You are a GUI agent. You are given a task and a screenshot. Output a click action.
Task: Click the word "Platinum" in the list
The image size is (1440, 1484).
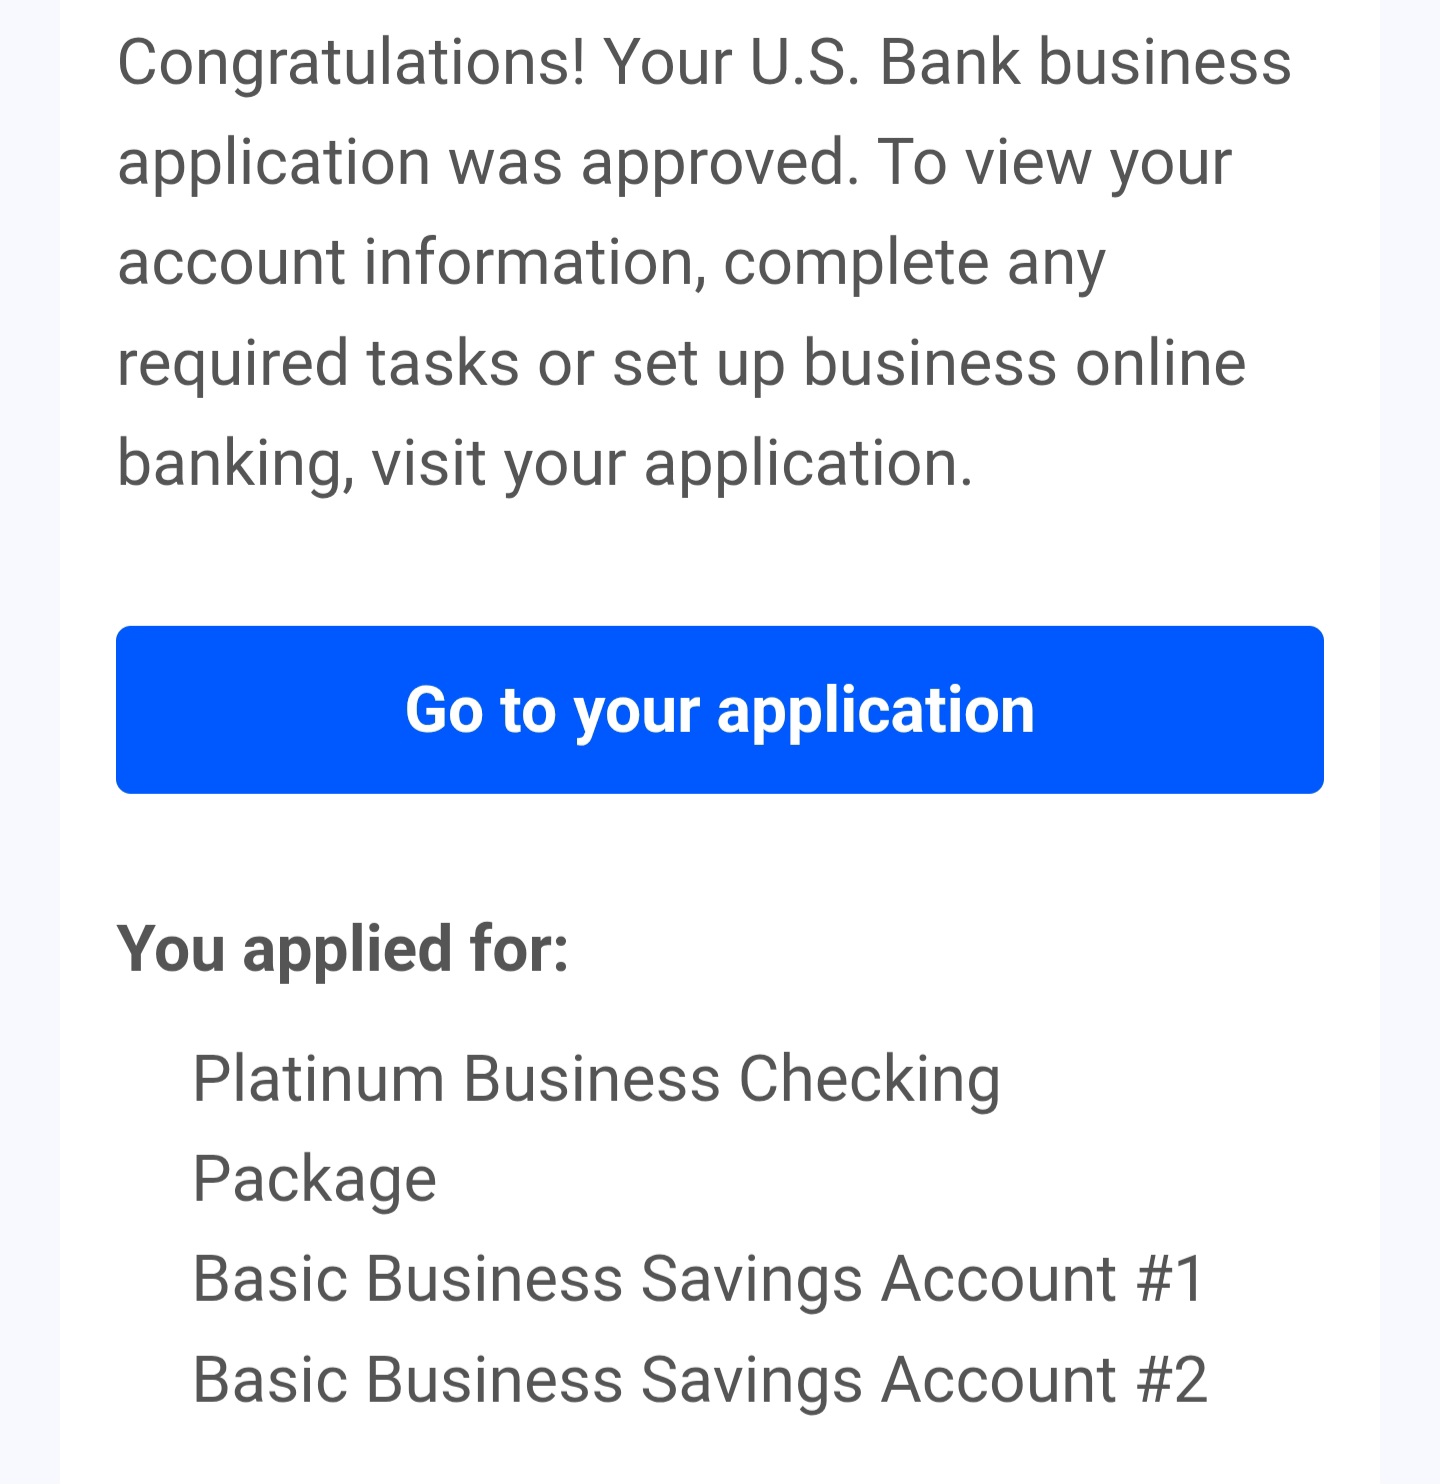[x=317, y=1079]
